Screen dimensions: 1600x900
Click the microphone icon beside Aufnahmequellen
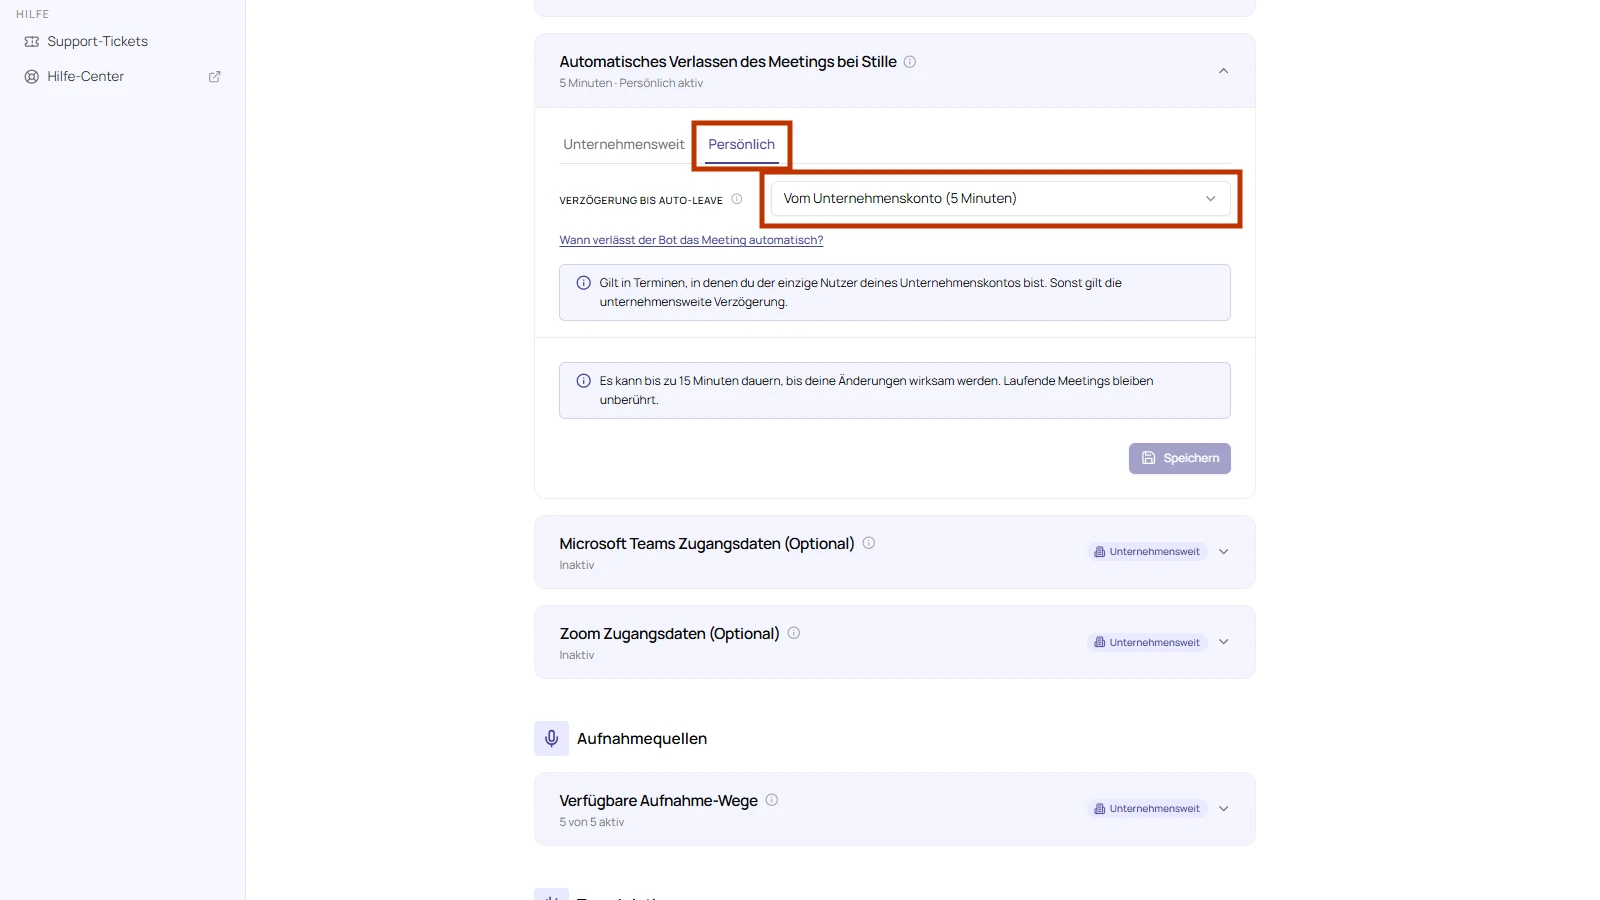tap(551, 739)
